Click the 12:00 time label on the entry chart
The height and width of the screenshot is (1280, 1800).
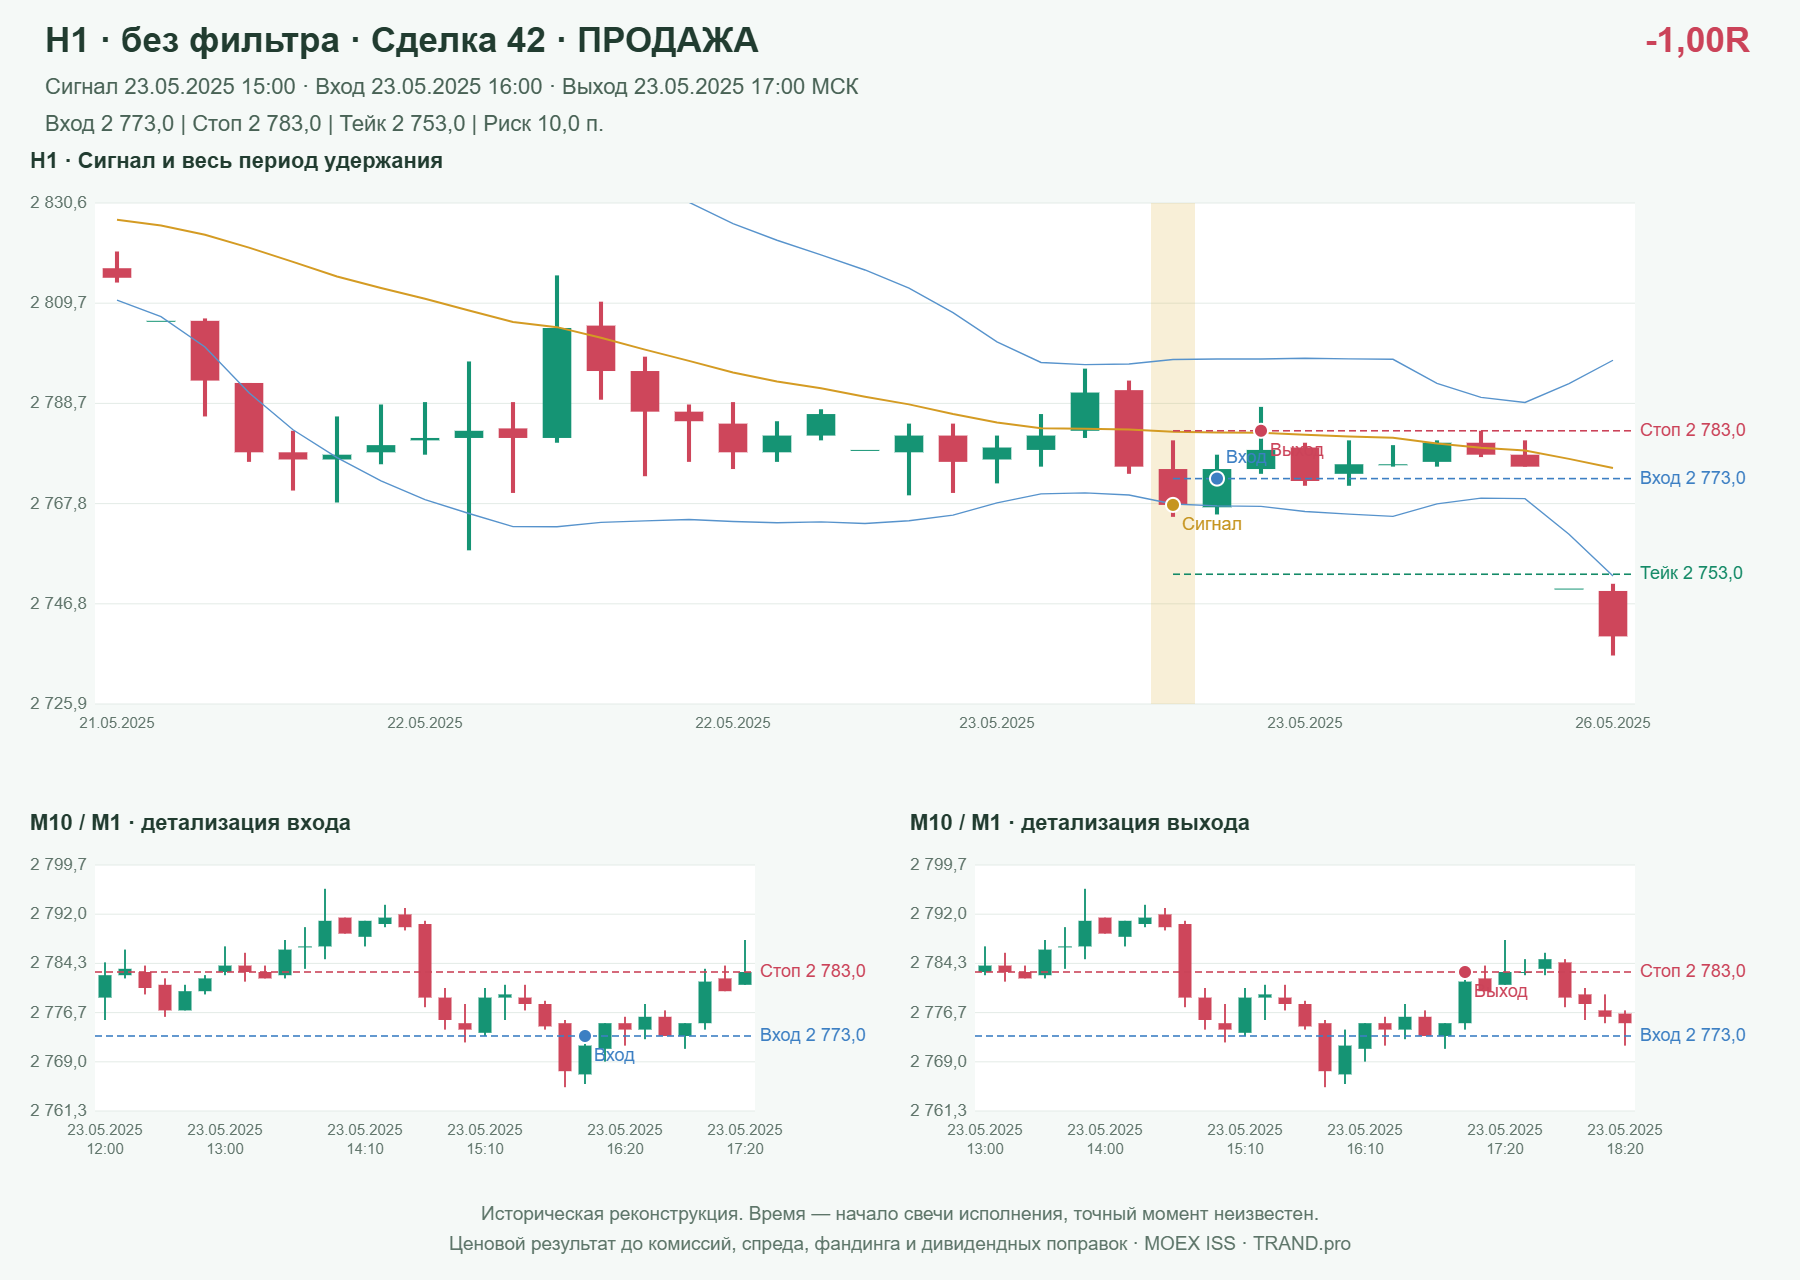pos(105,1149)
